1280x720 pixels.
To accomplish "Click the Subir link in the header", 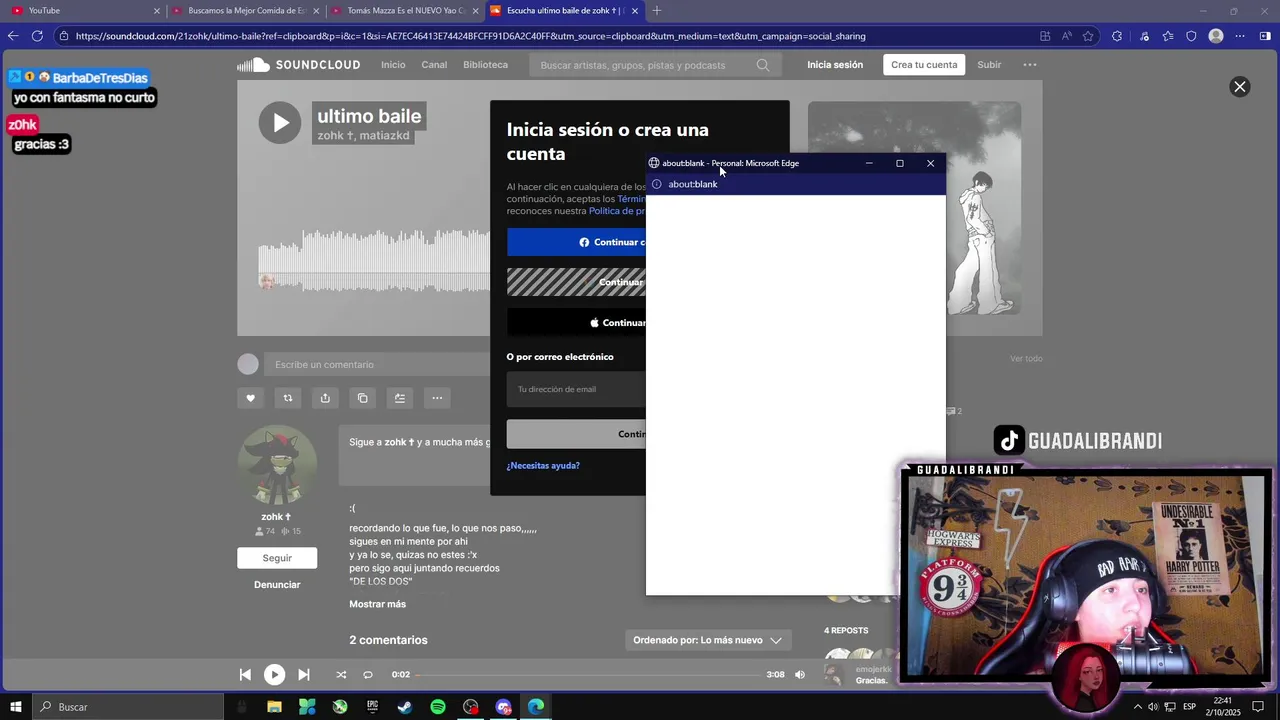I will (989, 65).
